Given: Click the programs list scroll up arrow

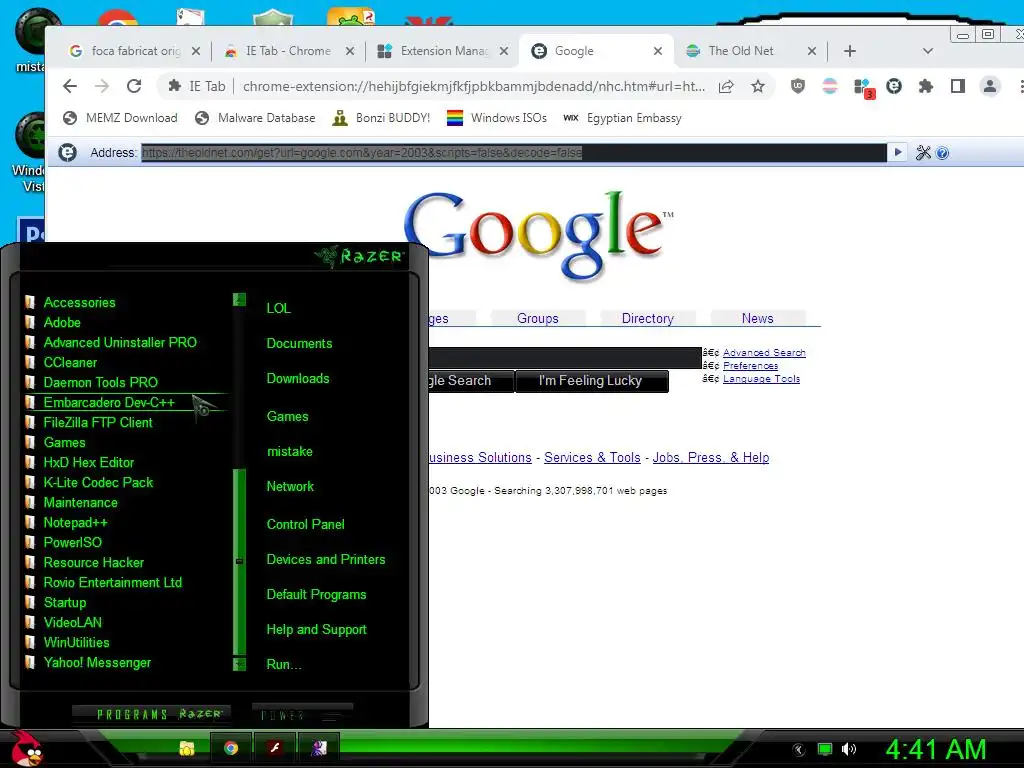Looking at the screenshot, I should click(239, 300).
